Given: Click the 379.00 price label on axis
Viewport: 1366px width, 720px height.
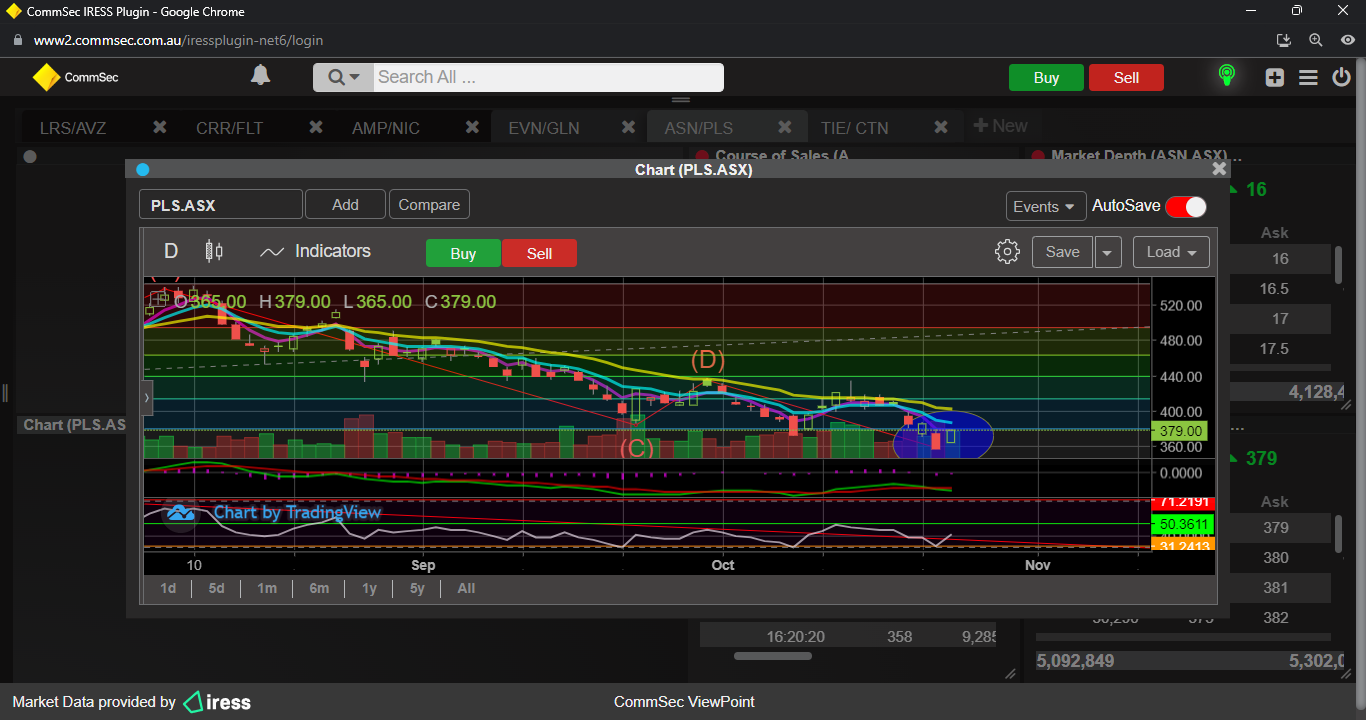Looking at the screenshot, I should (x=1180, y=431).
